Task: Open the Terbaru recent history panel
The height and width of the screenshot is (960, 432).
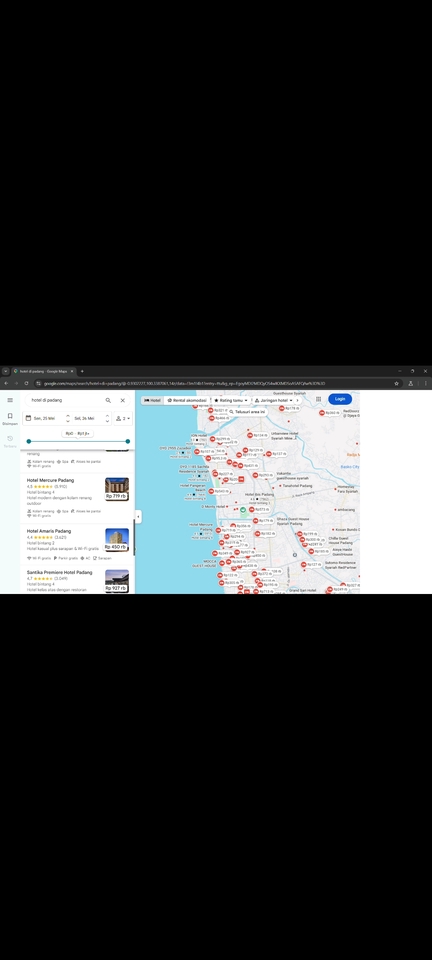Action: pos(10,441)
